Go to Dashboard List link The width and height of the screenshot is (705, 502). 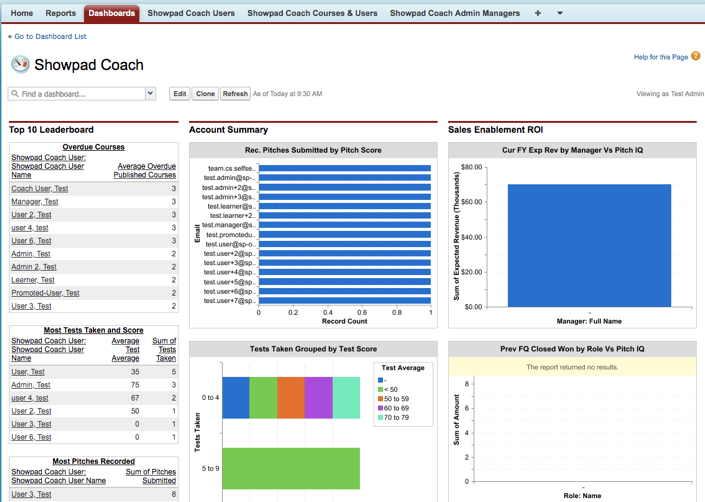coord(50,36)
